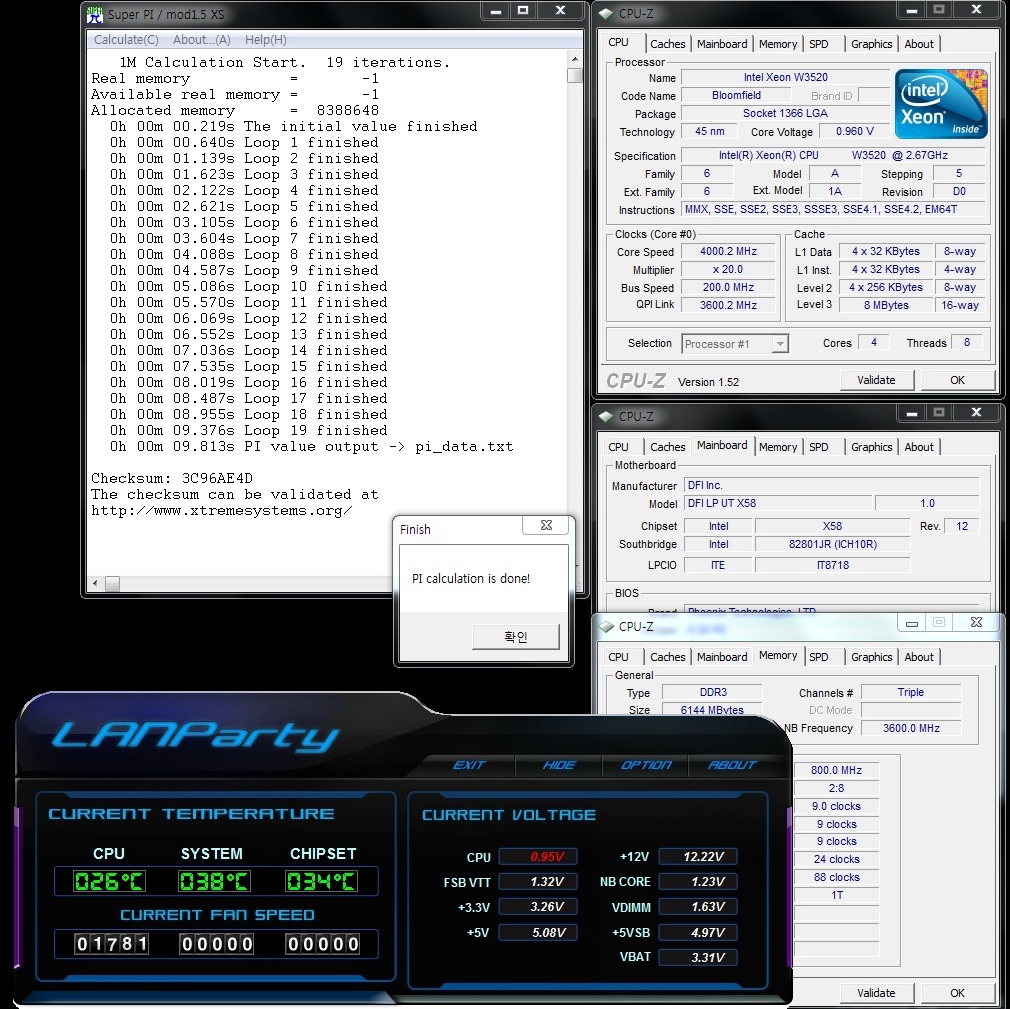Click the QPI Link value 3600.2 MHz
Image resolution: width=1010 pixels, height=1009 pixels.
click(x=728, y=305)
